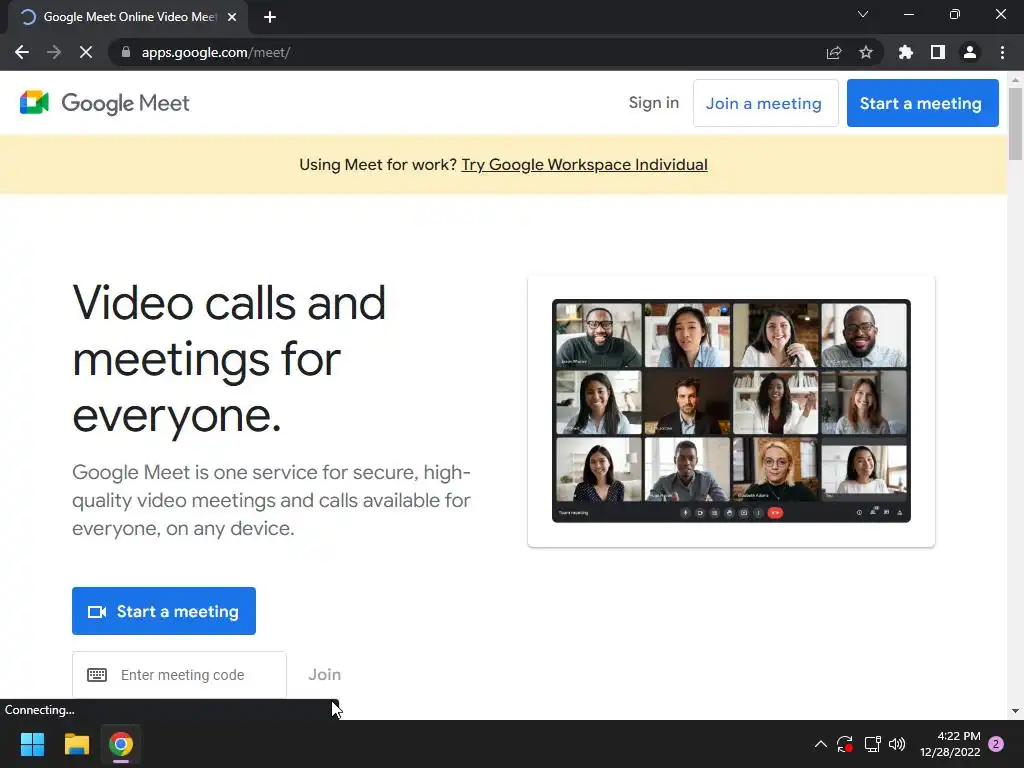
Task: Open notifications badge showing 2
Action: tap(996, 744)
